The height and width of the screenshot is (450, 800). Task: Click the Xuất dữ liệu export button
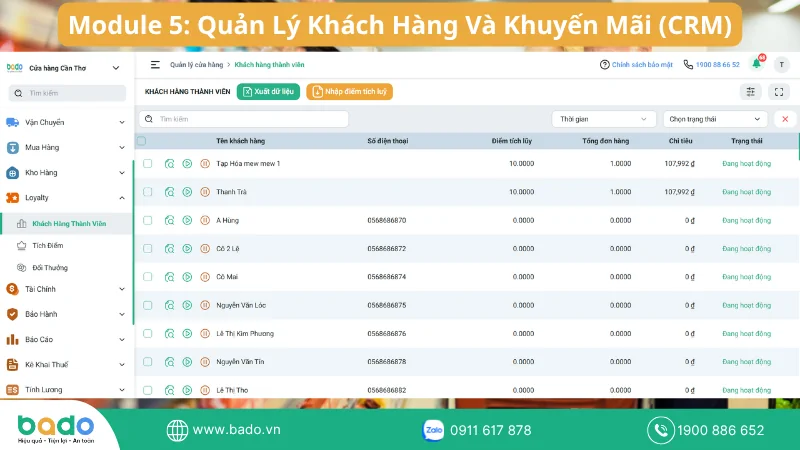pos(268,91)
